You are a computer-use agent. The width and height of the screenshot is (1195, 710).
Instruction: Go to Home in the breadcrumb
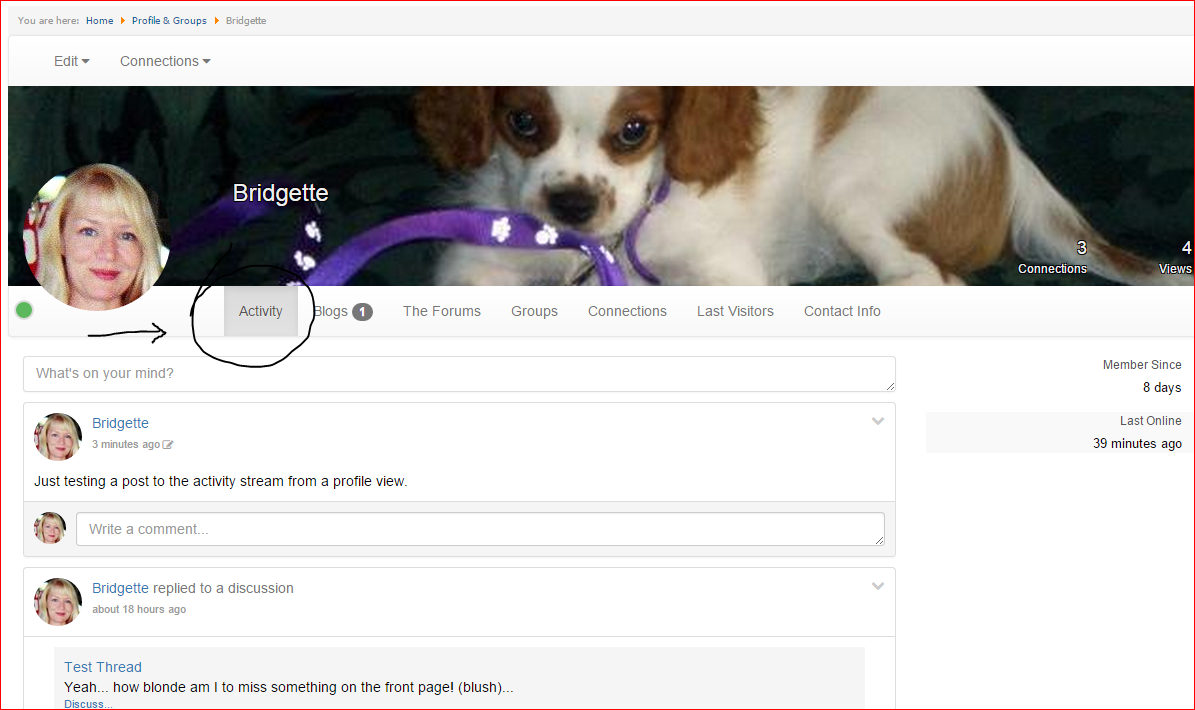[x=100, y=21]
